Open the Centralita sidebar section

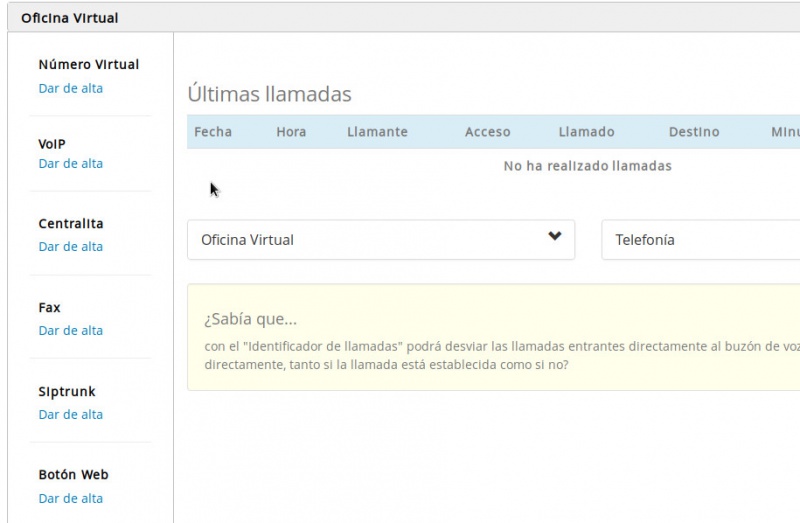pyautogui.click(x=70, y=224)
